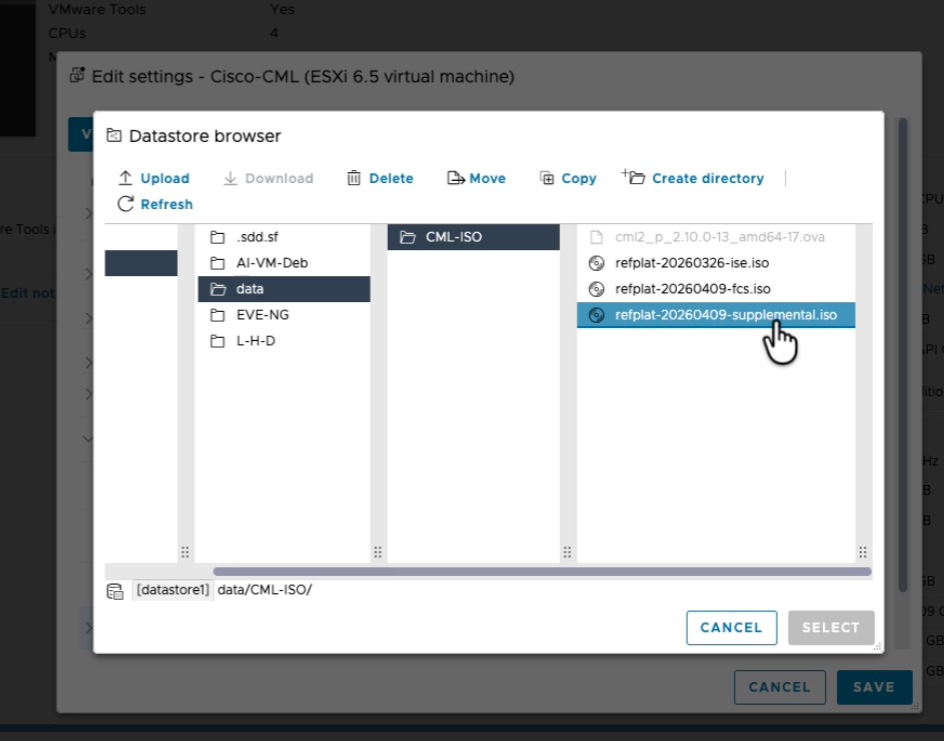Click the Delete trash can icon
944x741 pixels.
[x=354, y=178]
